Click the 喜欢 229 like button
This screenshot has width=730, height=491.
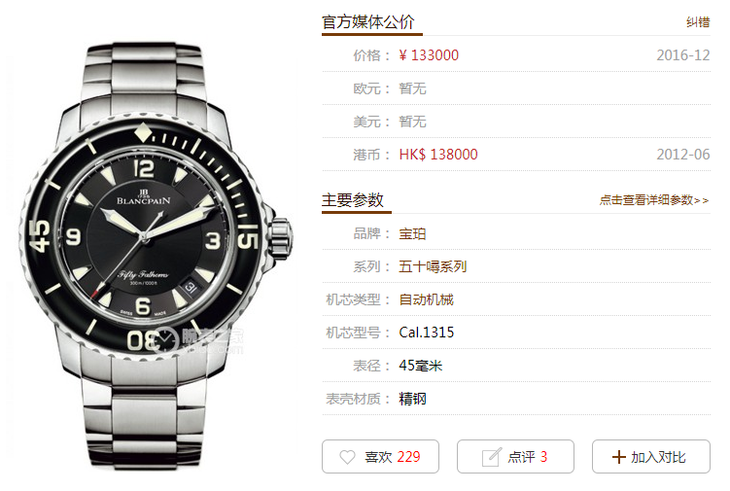[x=380, y=457]
